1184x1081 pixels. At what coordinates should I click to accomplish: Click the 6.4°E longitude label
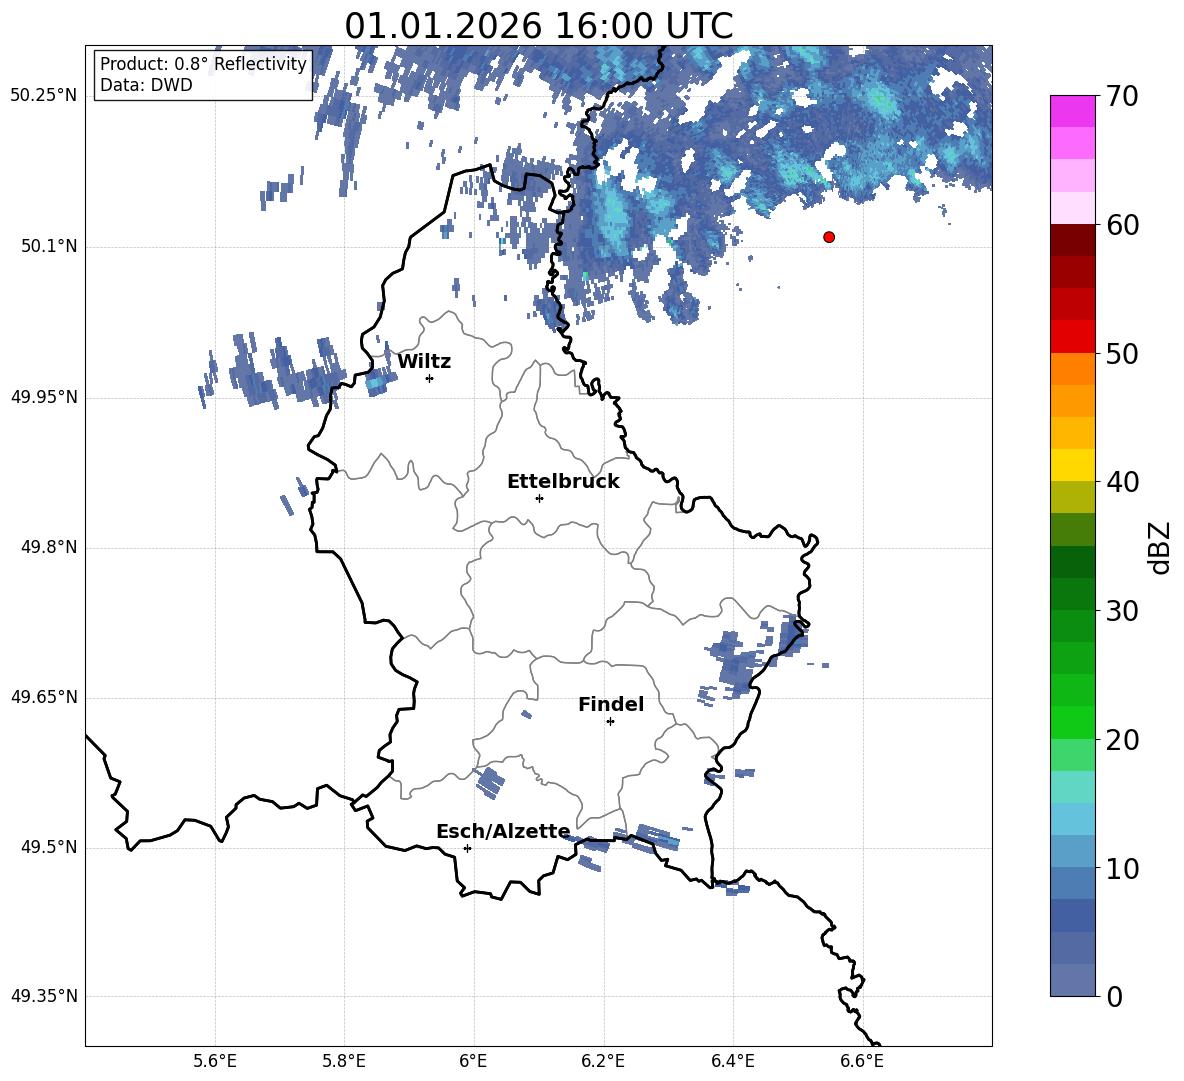tap(732, 1061)
